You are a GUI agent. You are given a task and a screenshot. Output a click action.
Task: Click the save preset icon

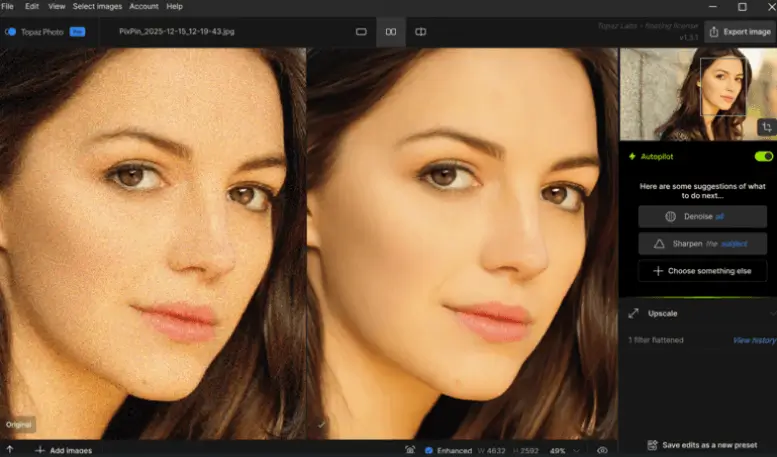pyautogui.click(x=653, y=445)
